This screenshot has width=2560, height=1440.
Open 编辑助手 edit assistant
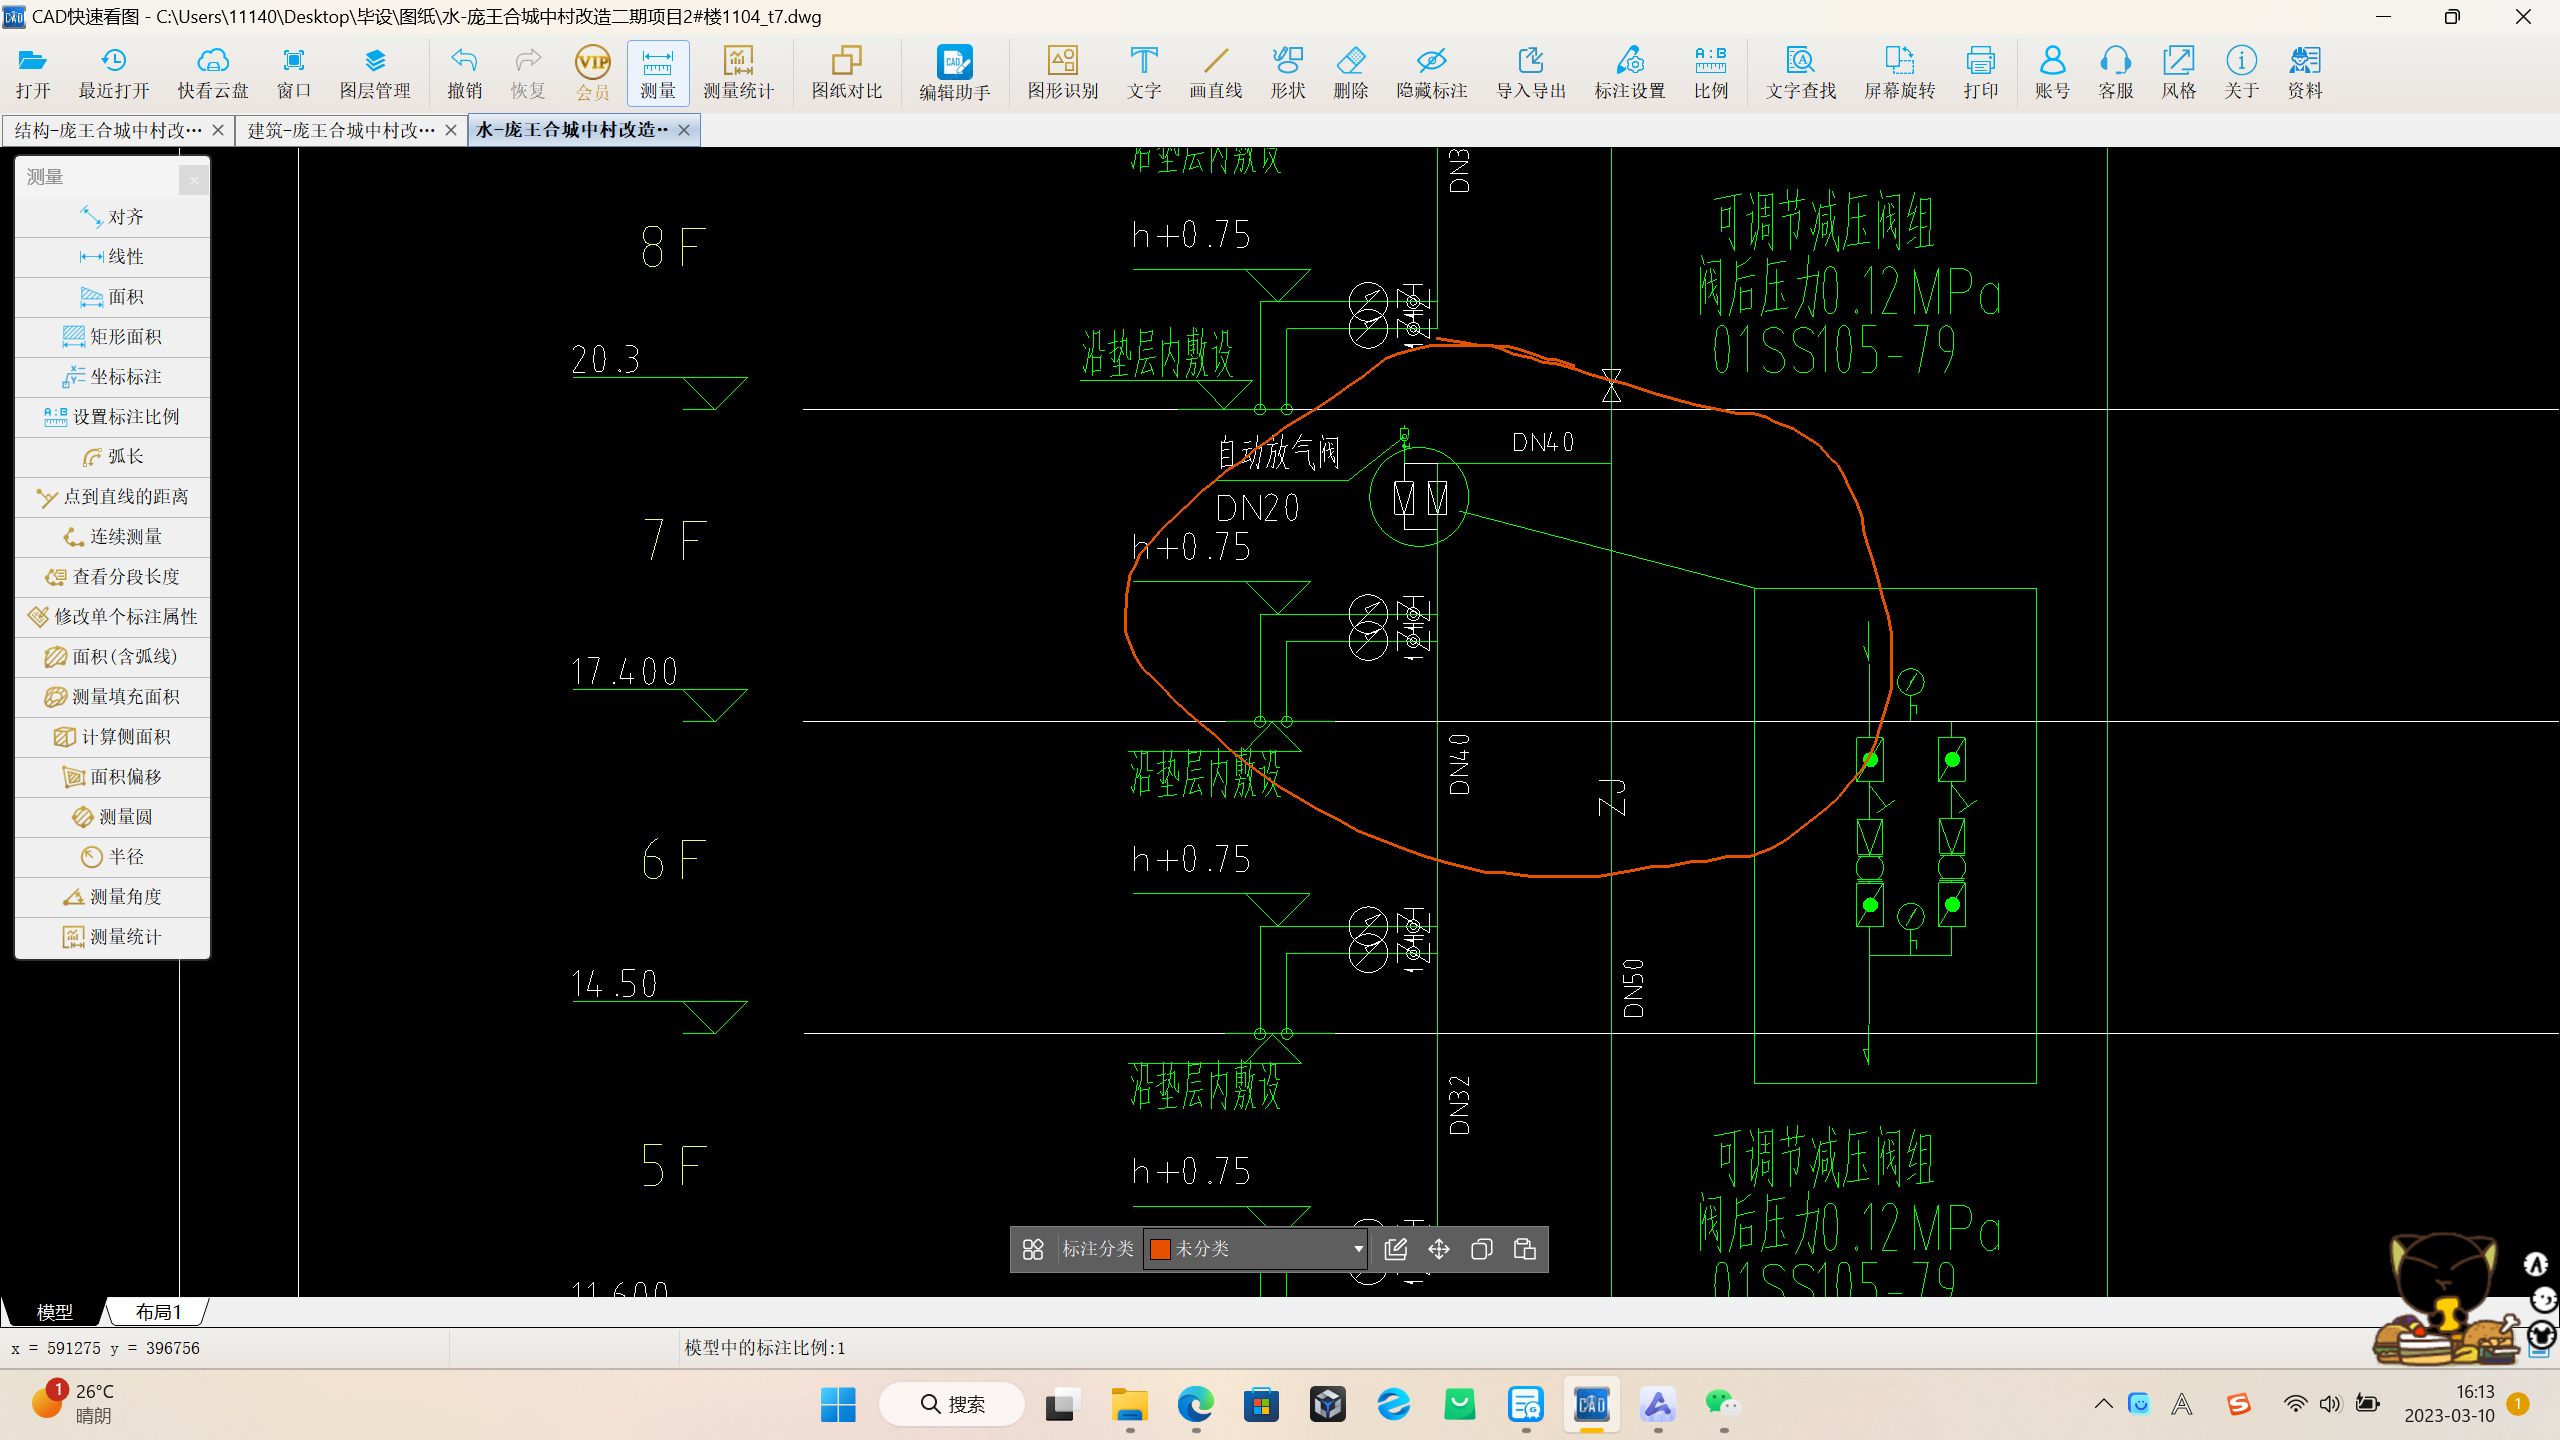click(x=955, y=73)
